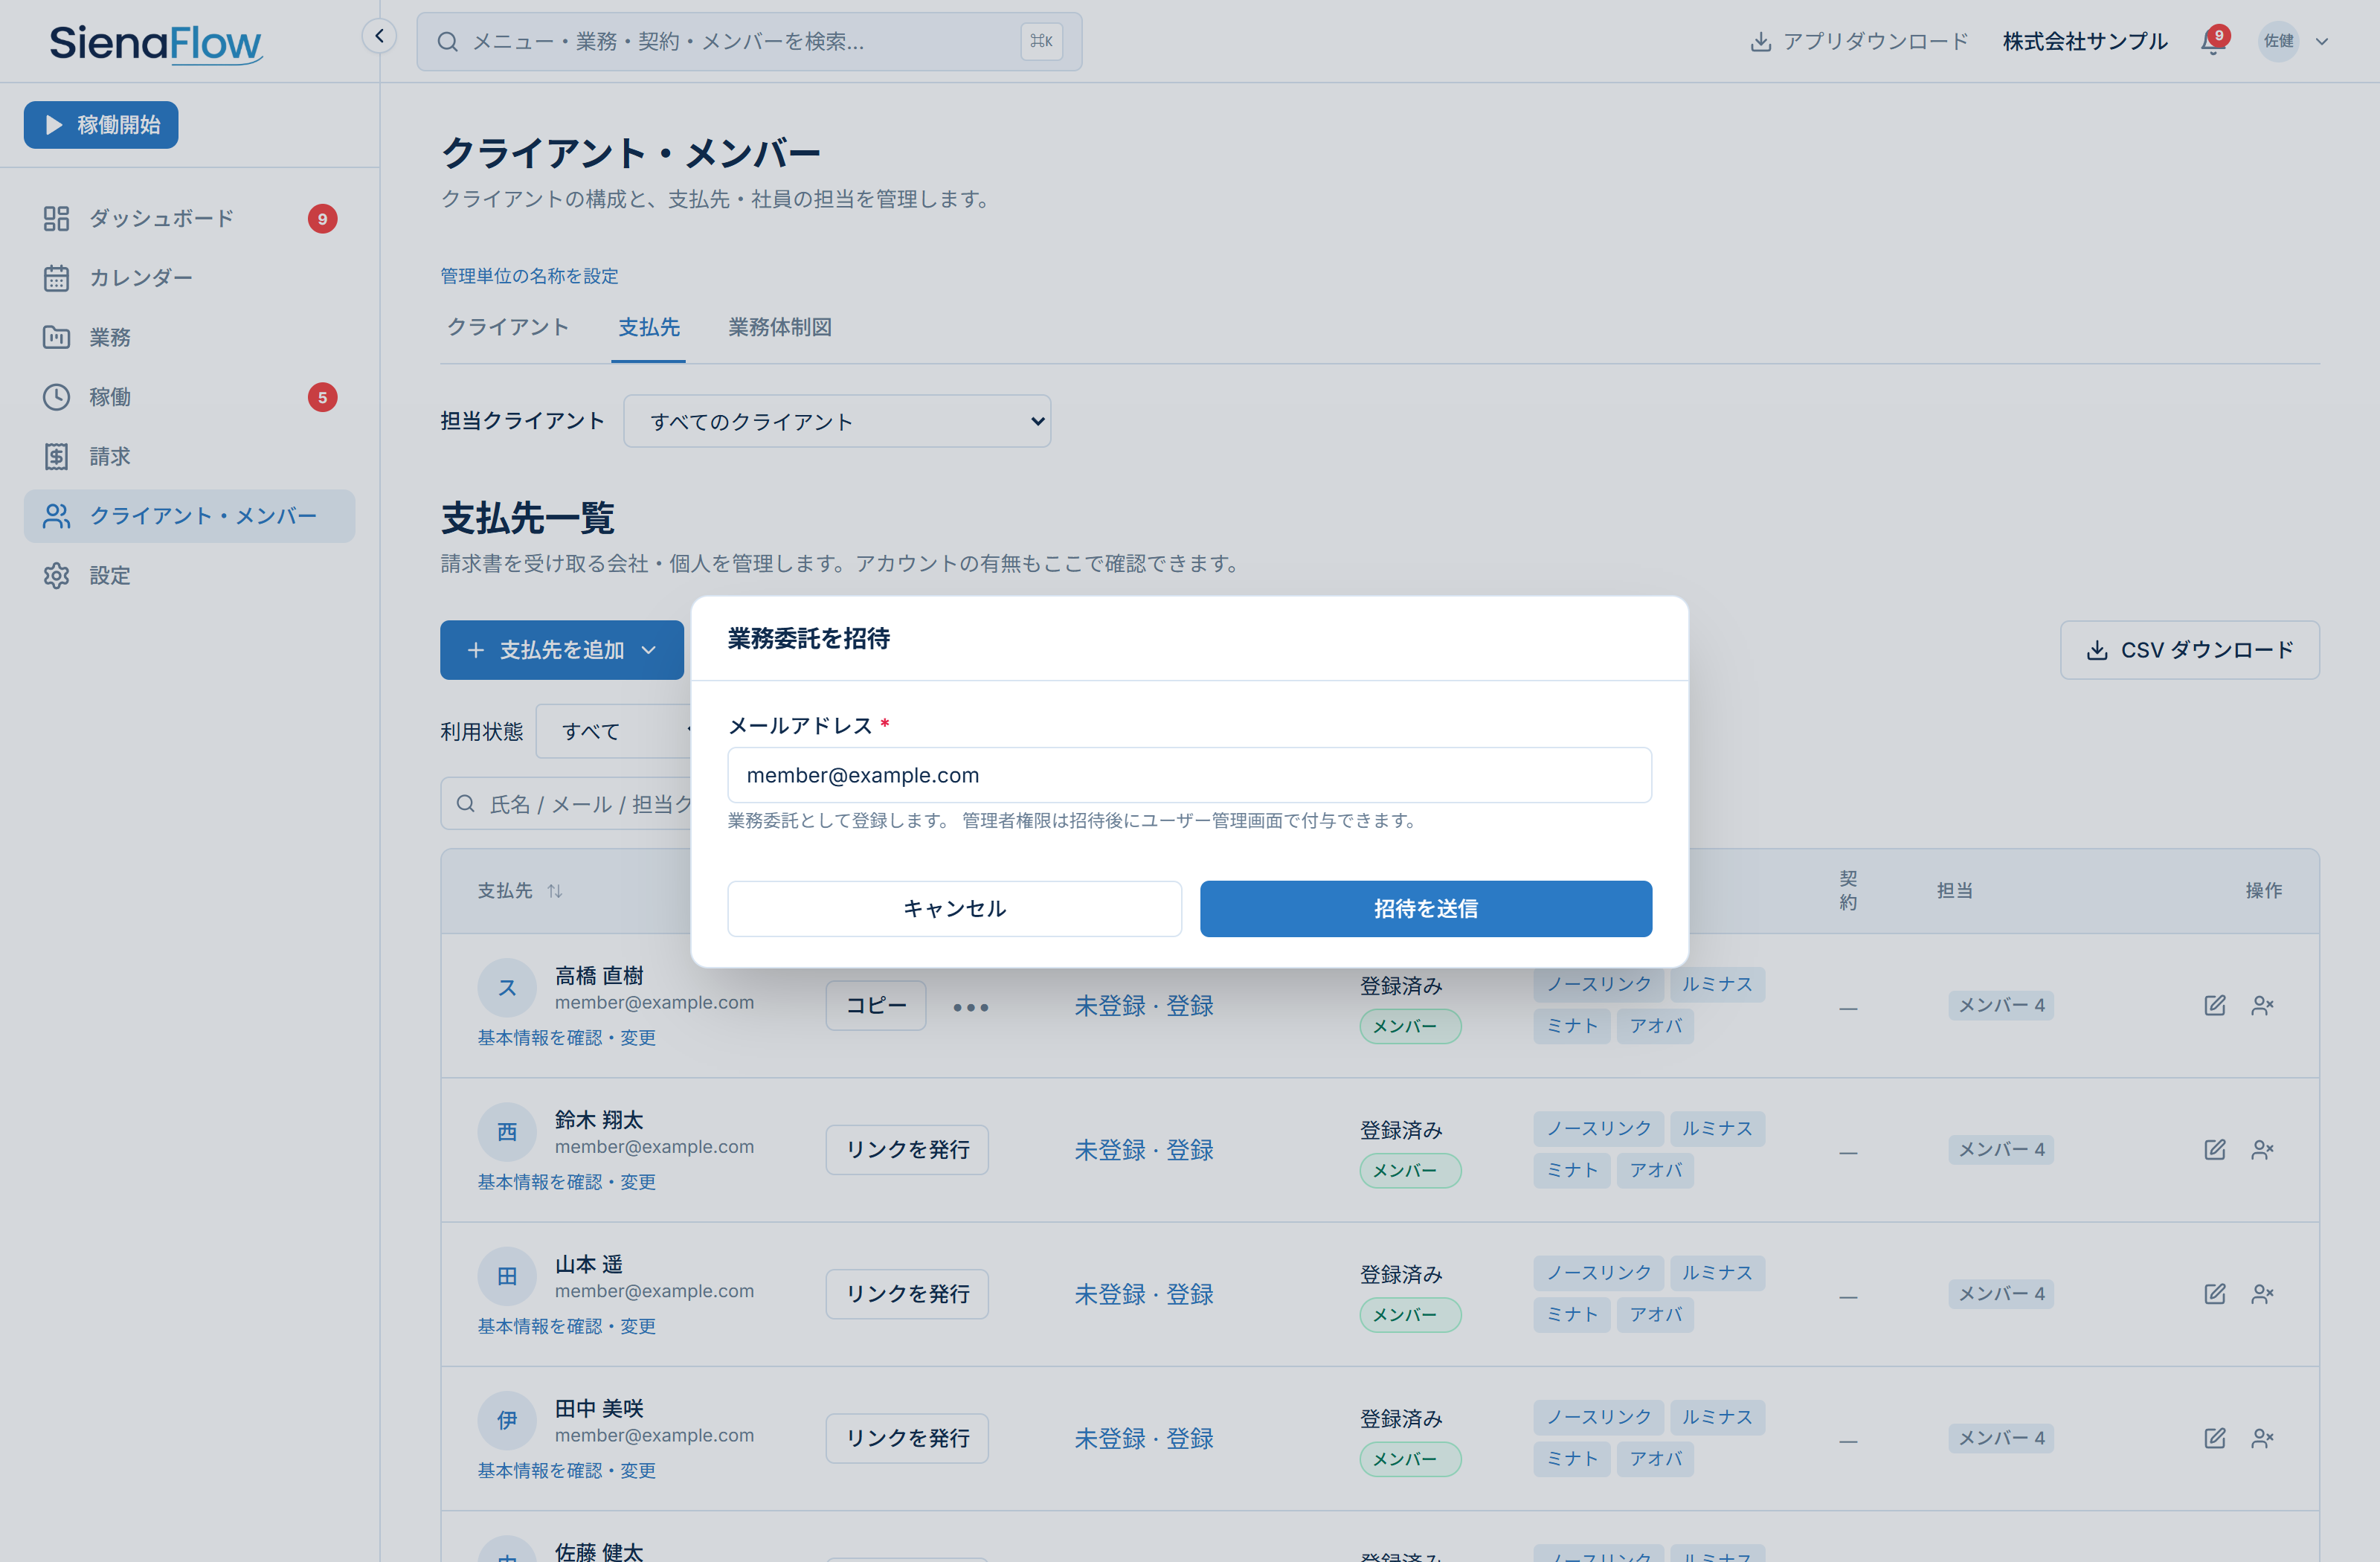Click remove user icon for 田中 美咲
2380x1562 pixels.
[x=2262, y=1438]
